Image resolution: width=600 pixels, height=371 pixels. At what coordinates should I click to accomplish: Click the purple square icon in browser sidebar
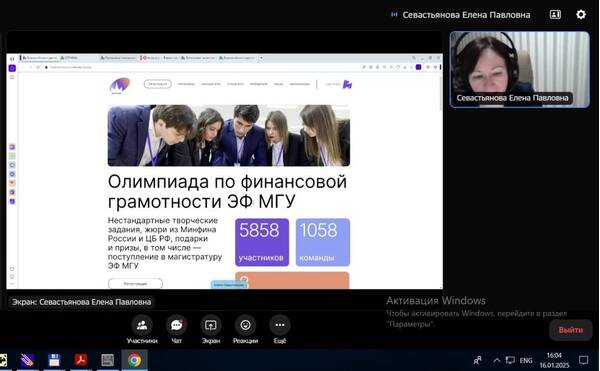click(12, 68)
